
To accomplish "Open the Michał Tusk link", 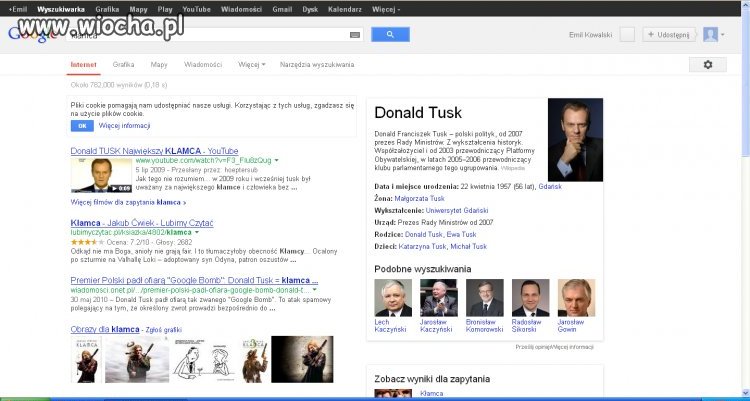I will [x=469, y=246].
